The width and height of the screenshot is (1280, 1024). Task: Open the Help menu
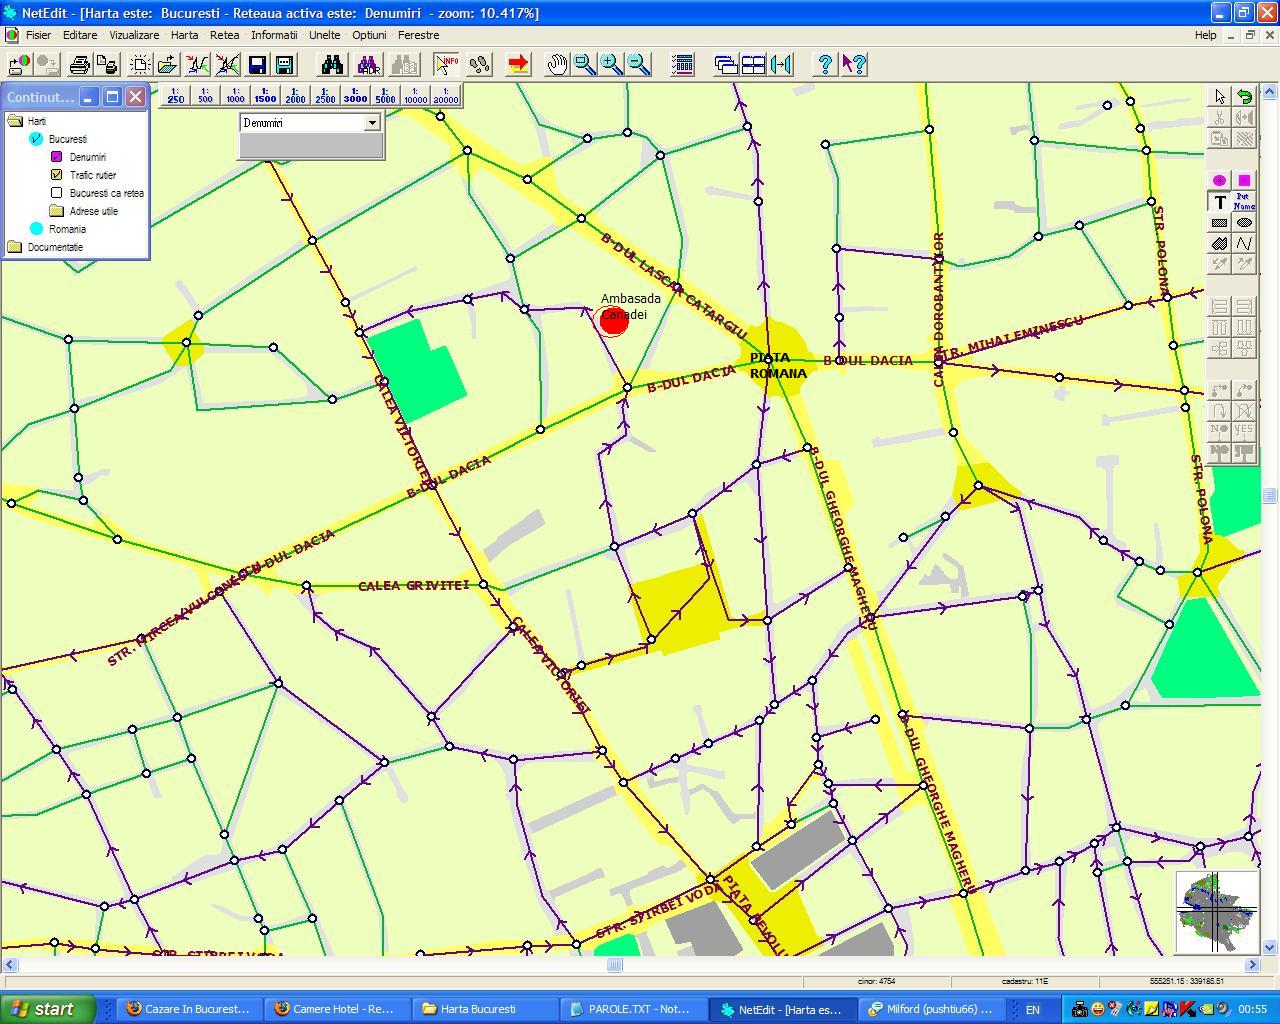click(x=1206, y=35)
